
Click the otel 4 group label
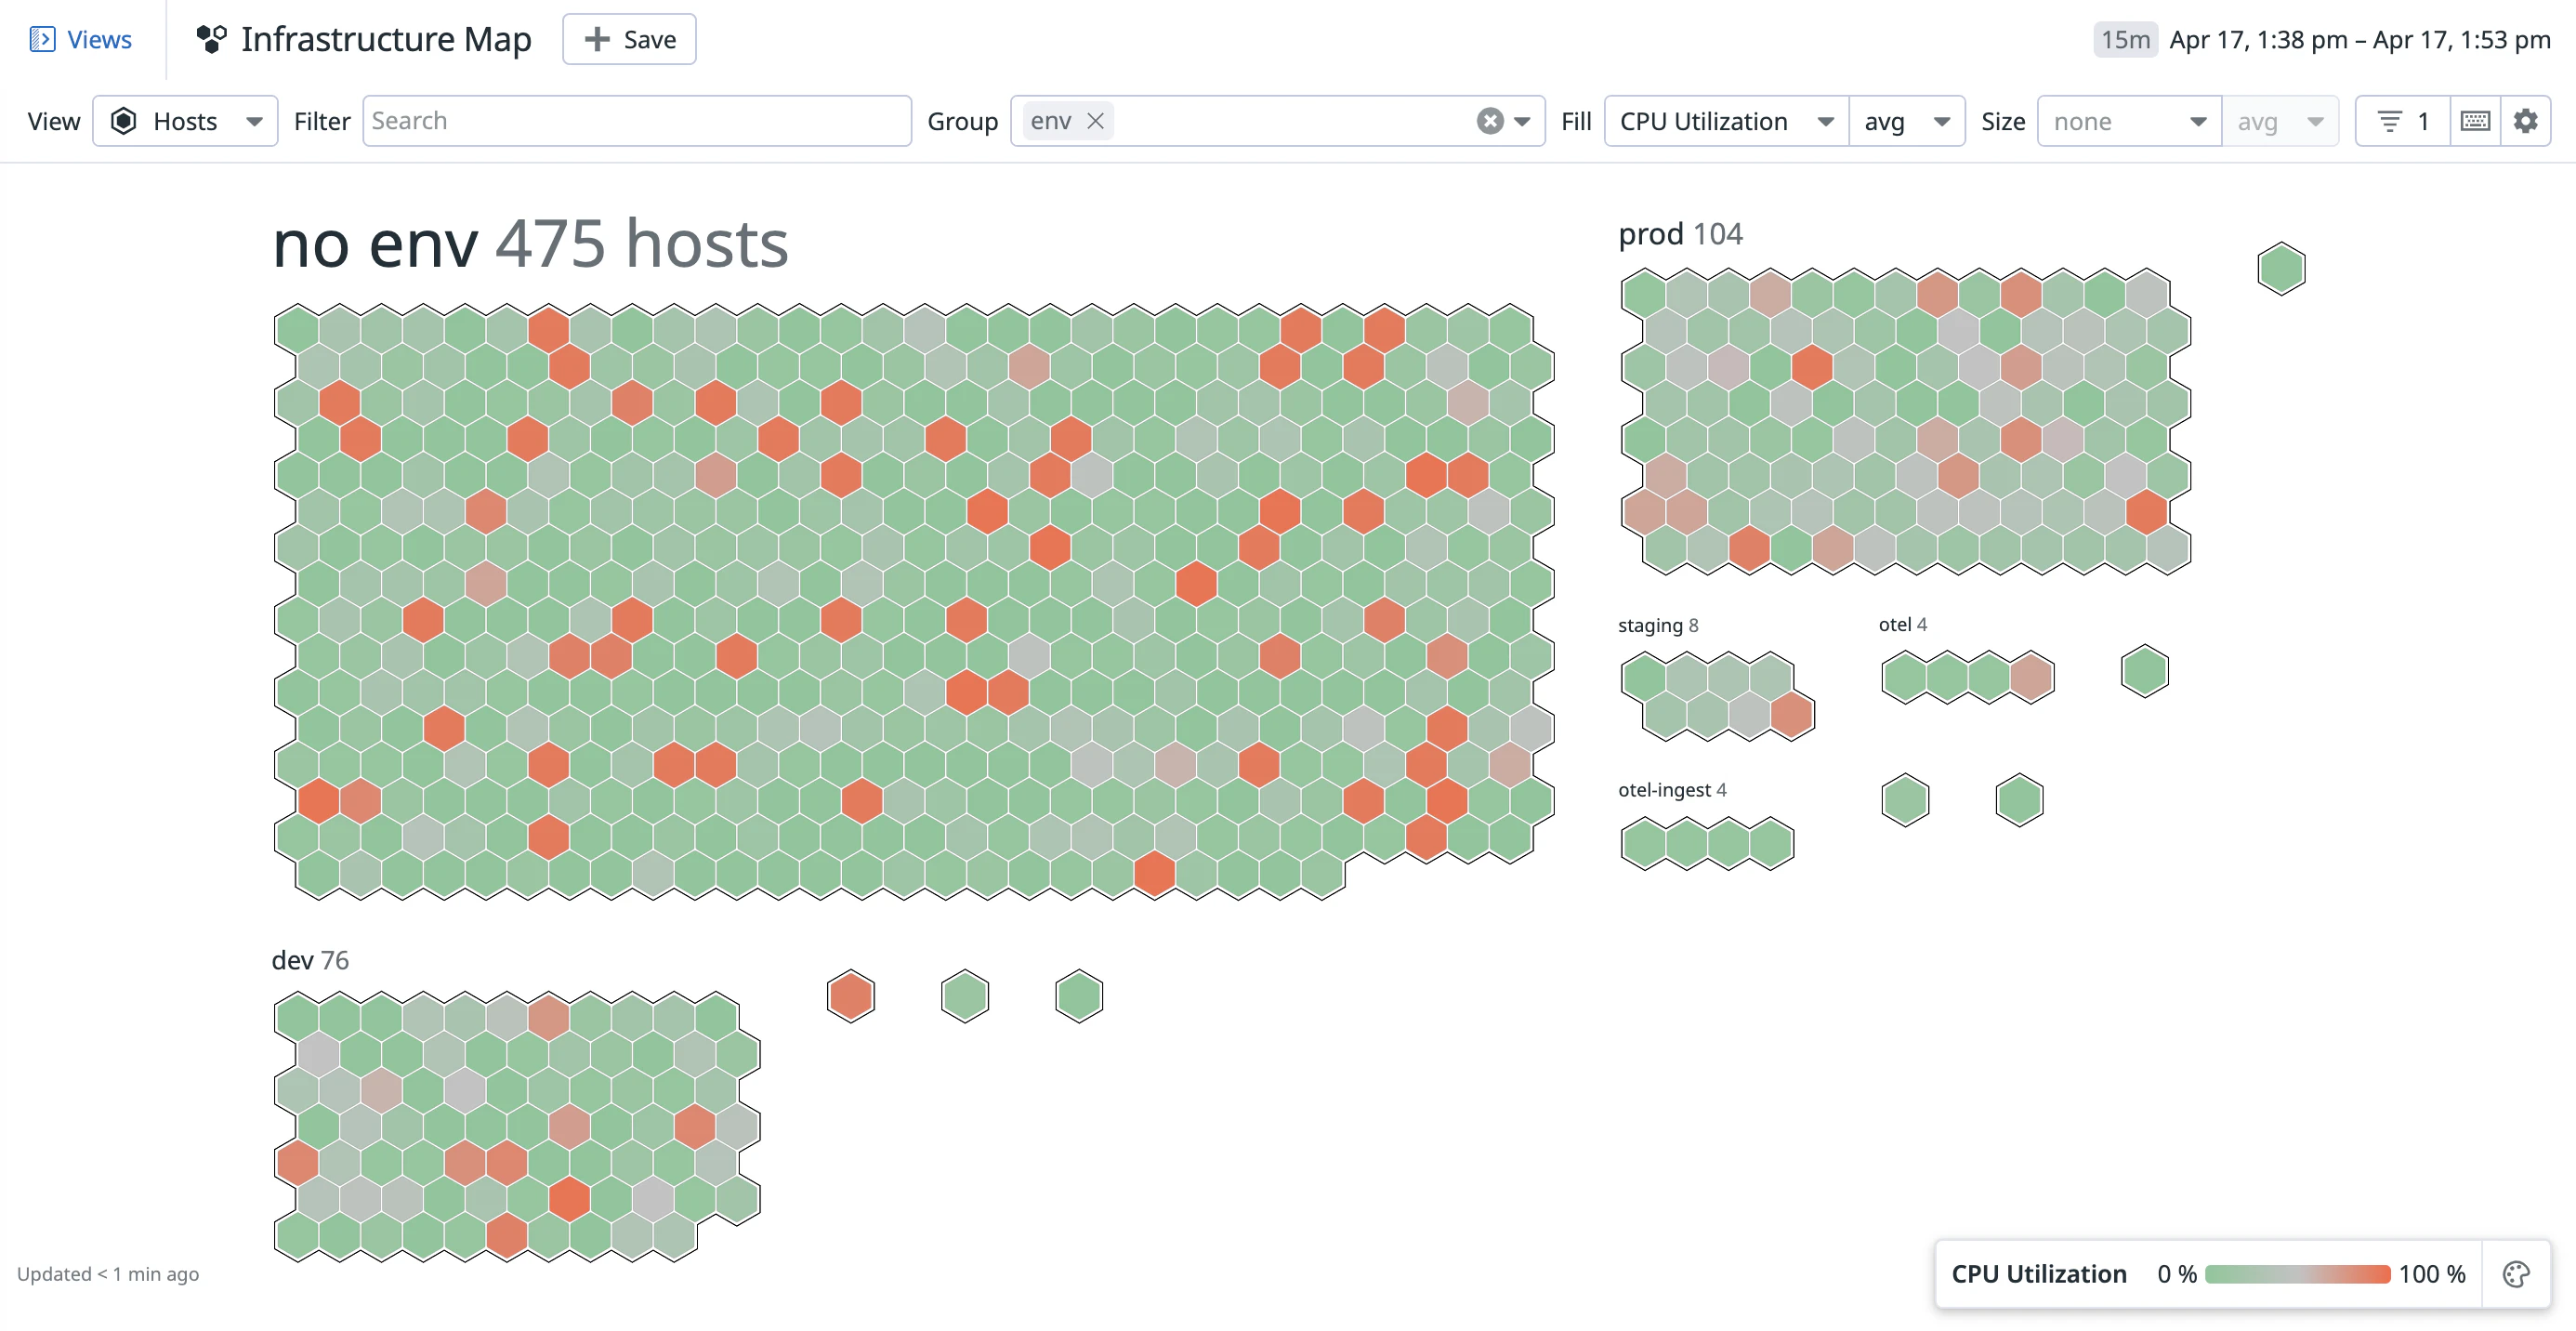point(1902,624)
